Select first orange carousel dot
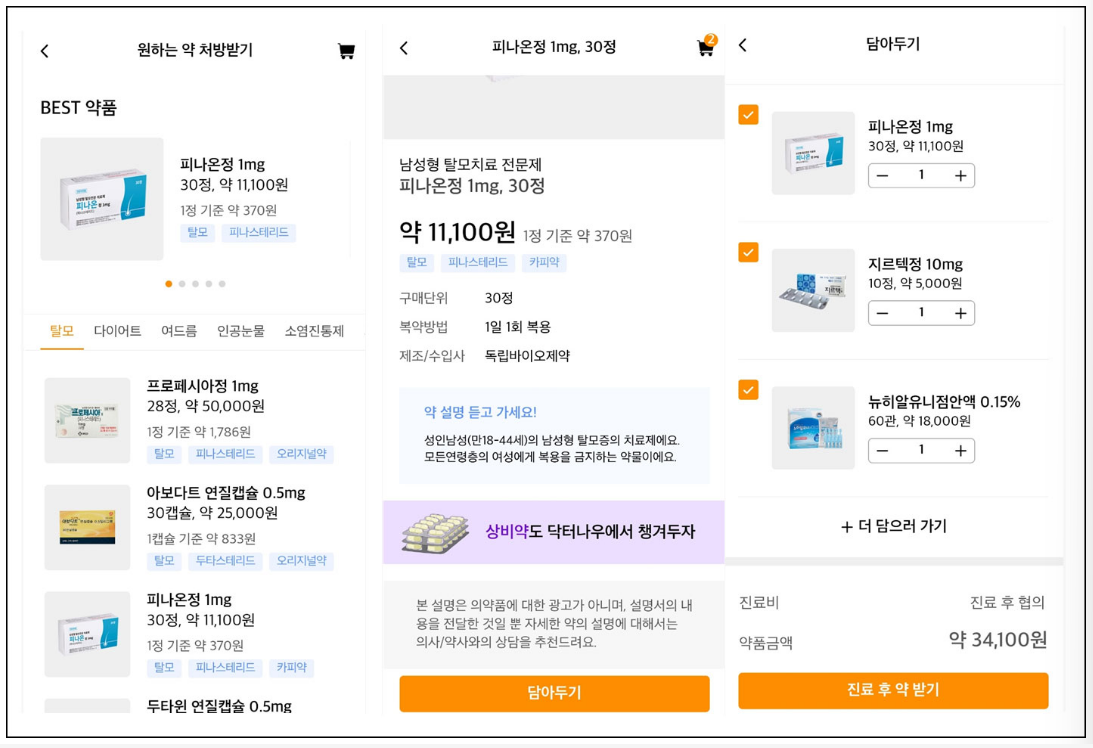Viewport: 1093px width, 748px height. click(x=169, y=284)
